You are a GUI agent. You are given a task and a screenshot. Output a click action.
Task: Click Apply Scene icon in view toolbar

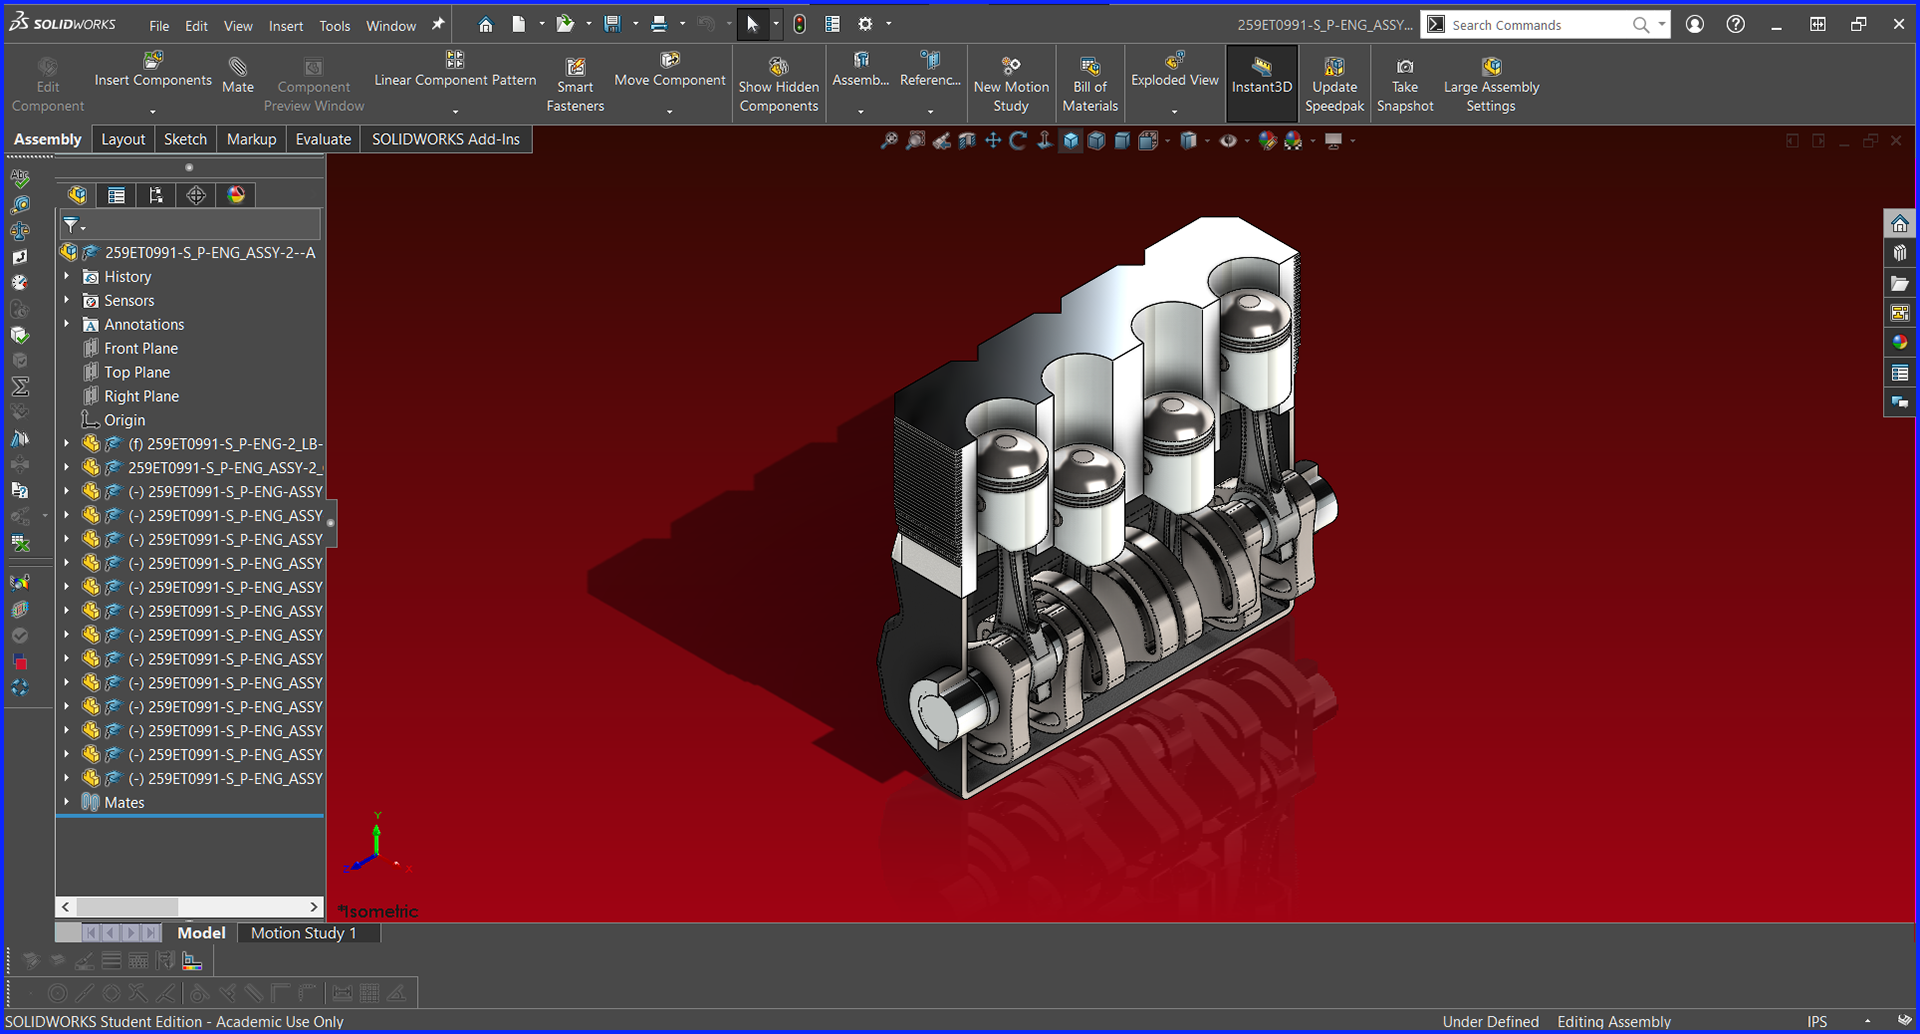(1293, 141)
